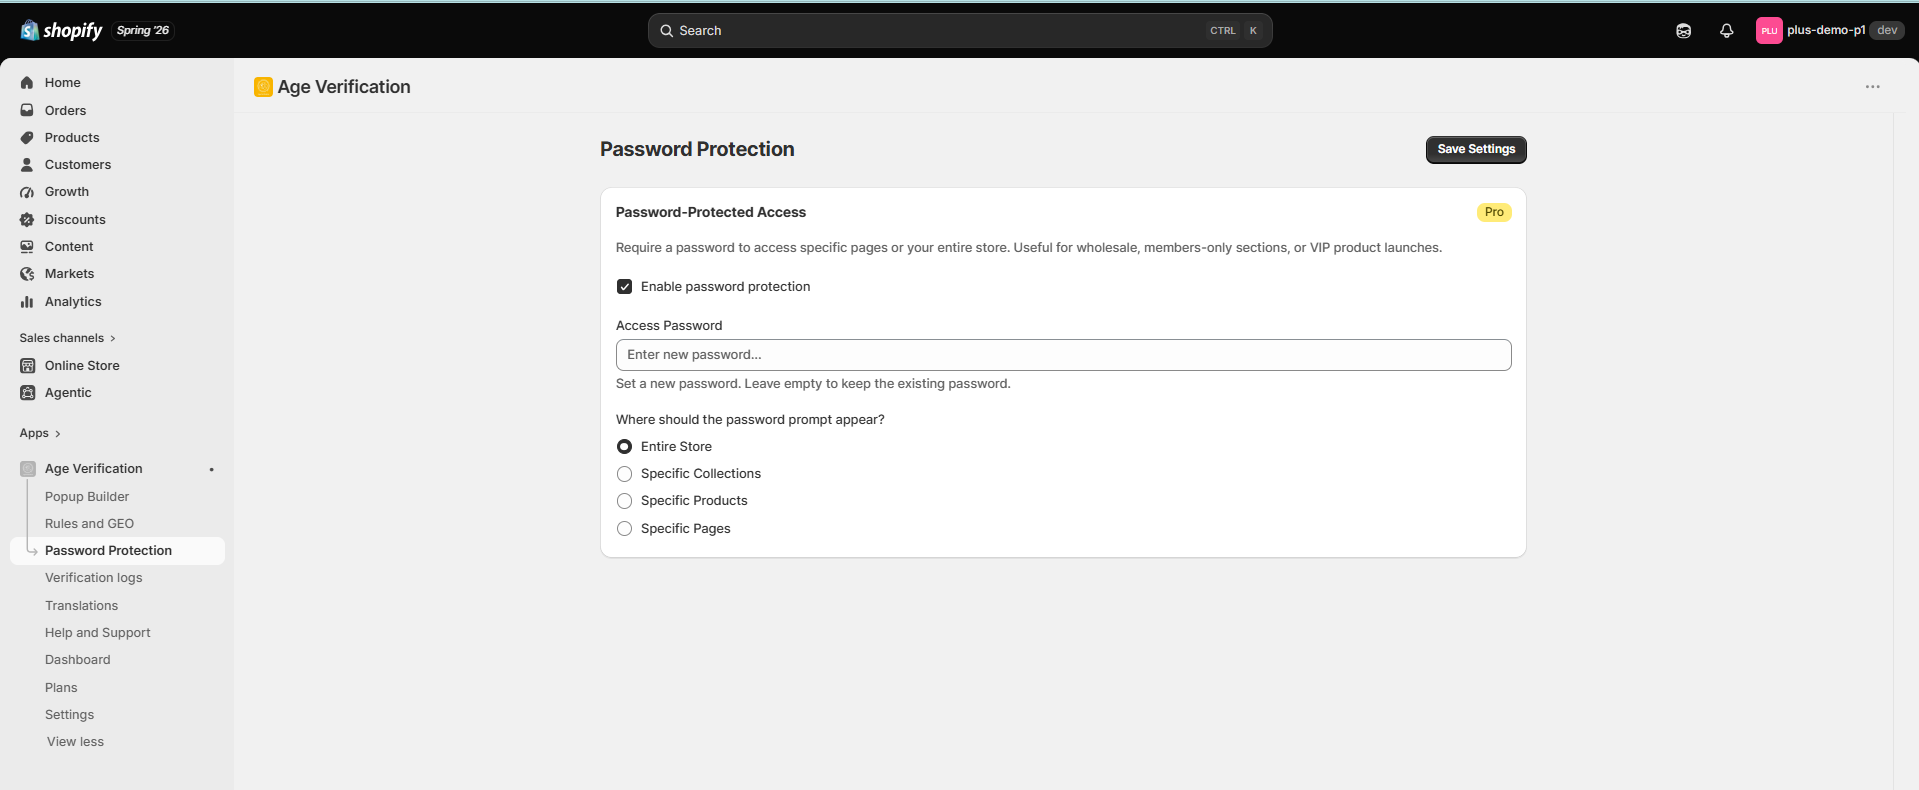
Task: Expand the Apps section chevron
Action: point(58,434)
